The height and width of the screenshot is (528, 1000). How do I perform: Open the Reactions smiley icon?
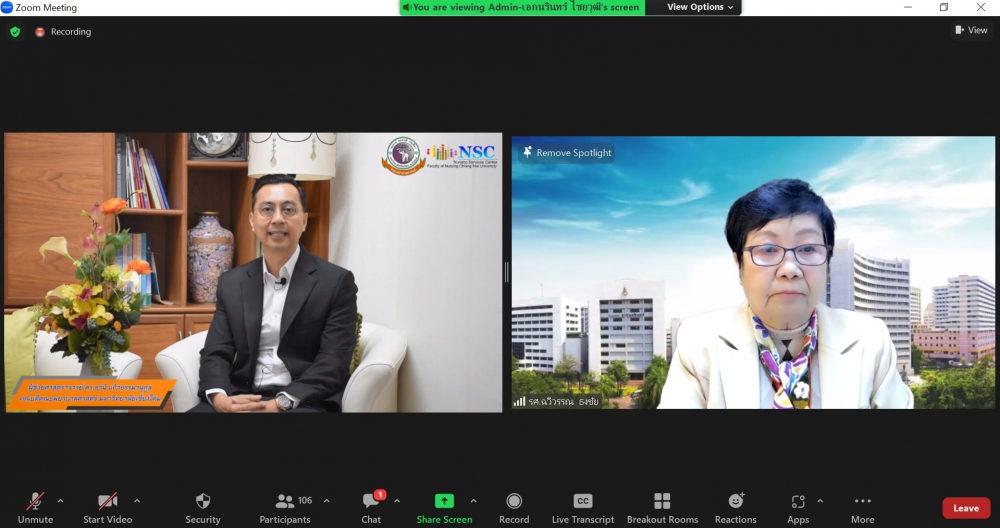(736, 502)
